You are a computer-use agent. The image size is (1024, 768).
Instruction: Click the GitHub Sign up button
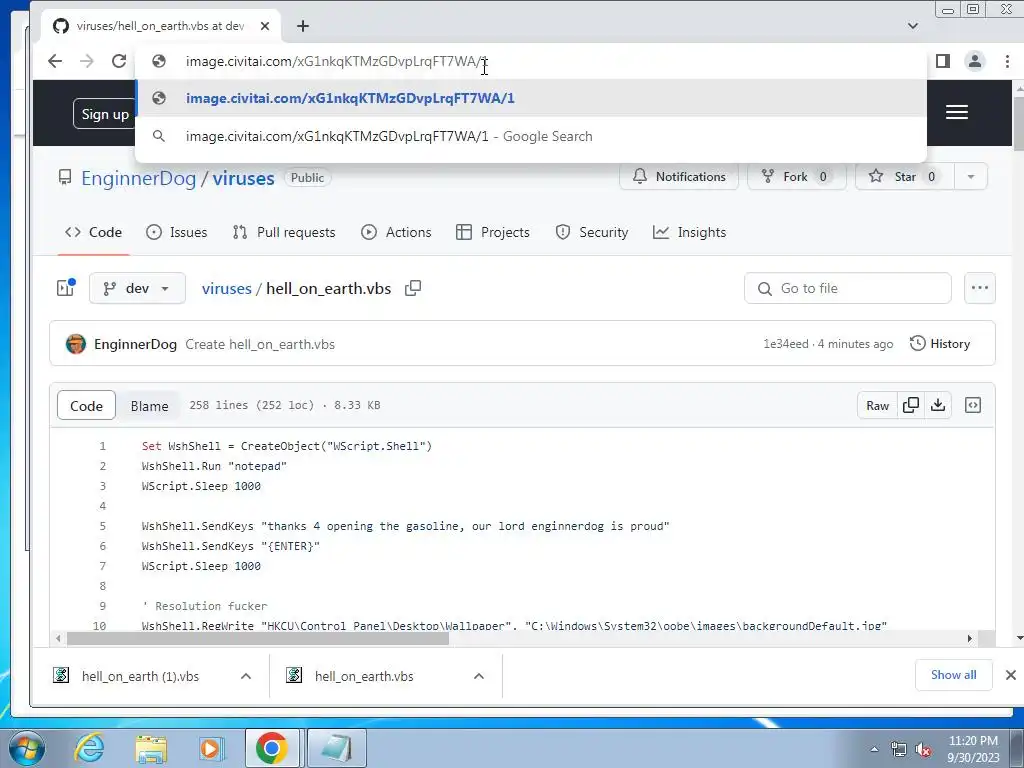tap(104, 114)
